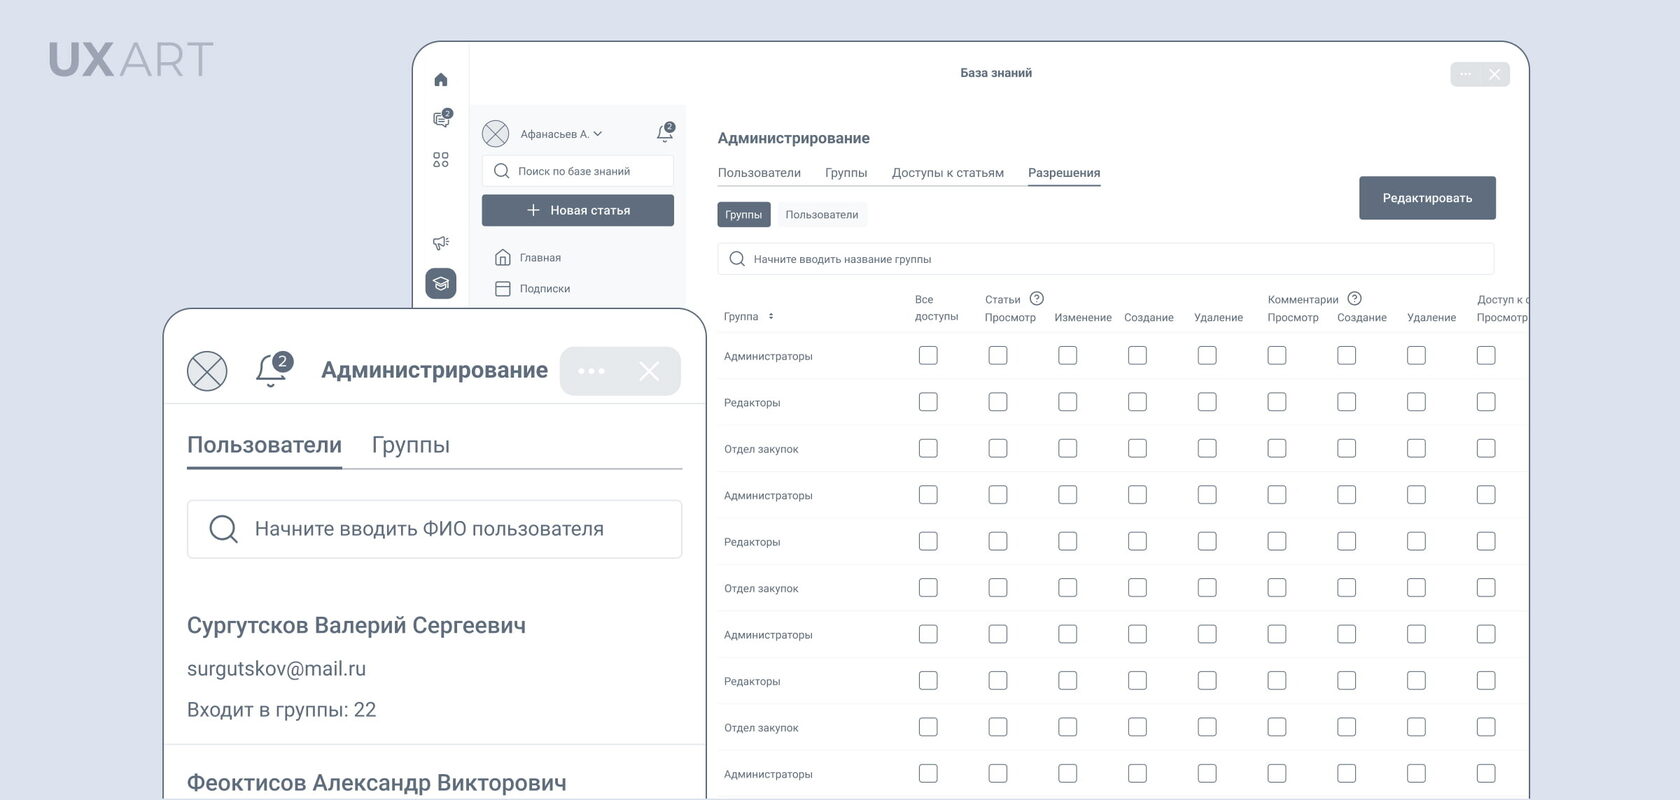Viewport: 1680px width, 800px height.
Task: Open the Доступы к статьям tab
Action: click(x=948, y=173)
